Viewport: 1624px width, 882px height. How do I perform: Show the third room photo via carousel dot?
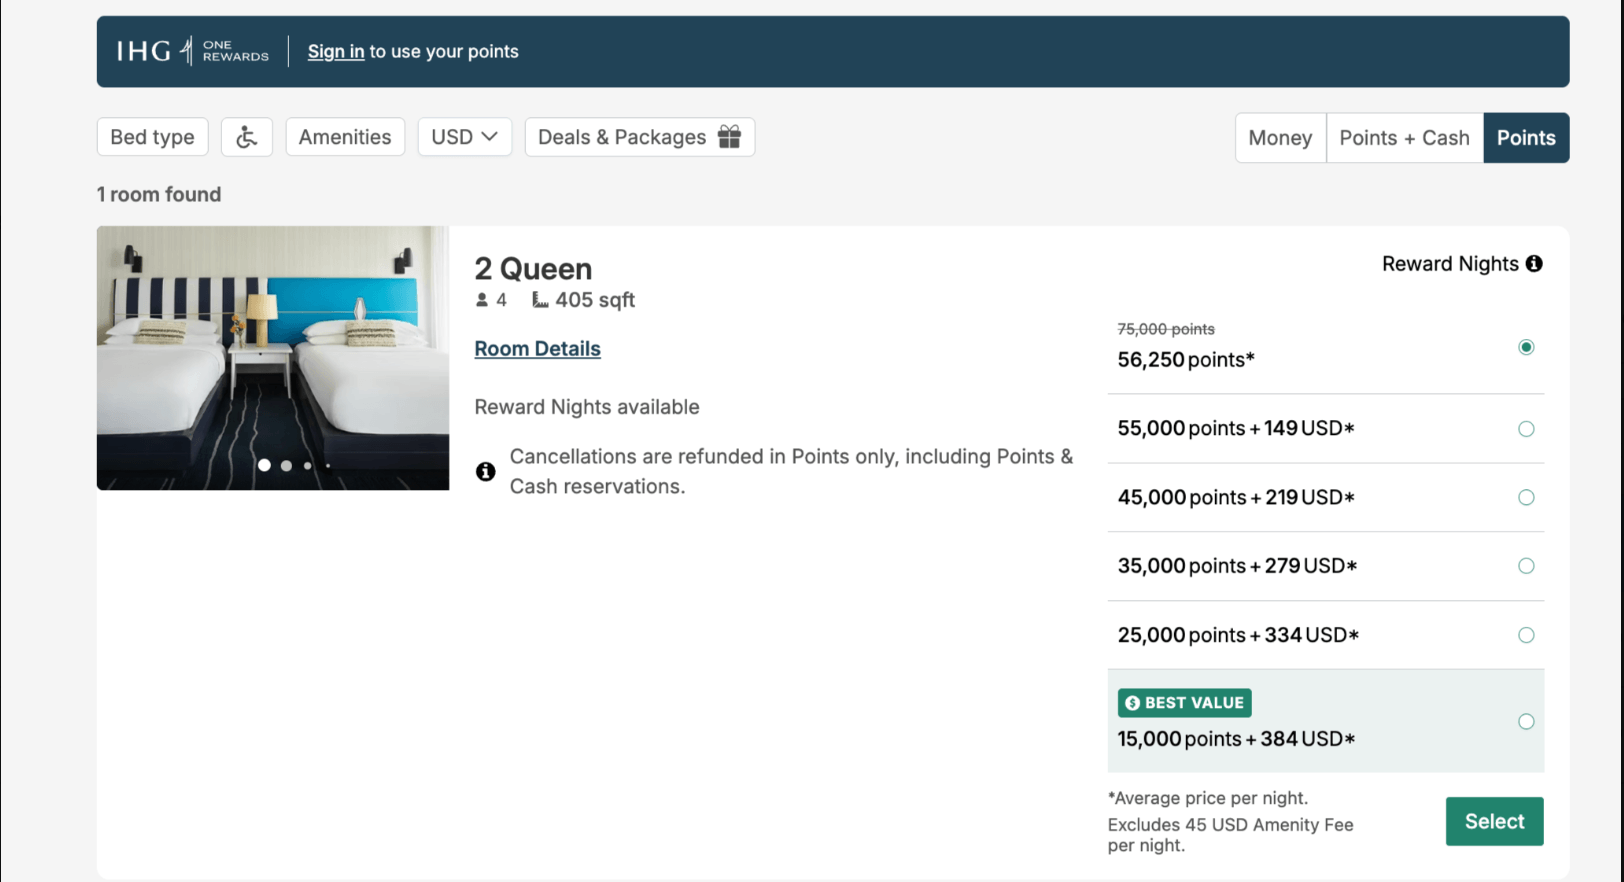pos(307,465)
